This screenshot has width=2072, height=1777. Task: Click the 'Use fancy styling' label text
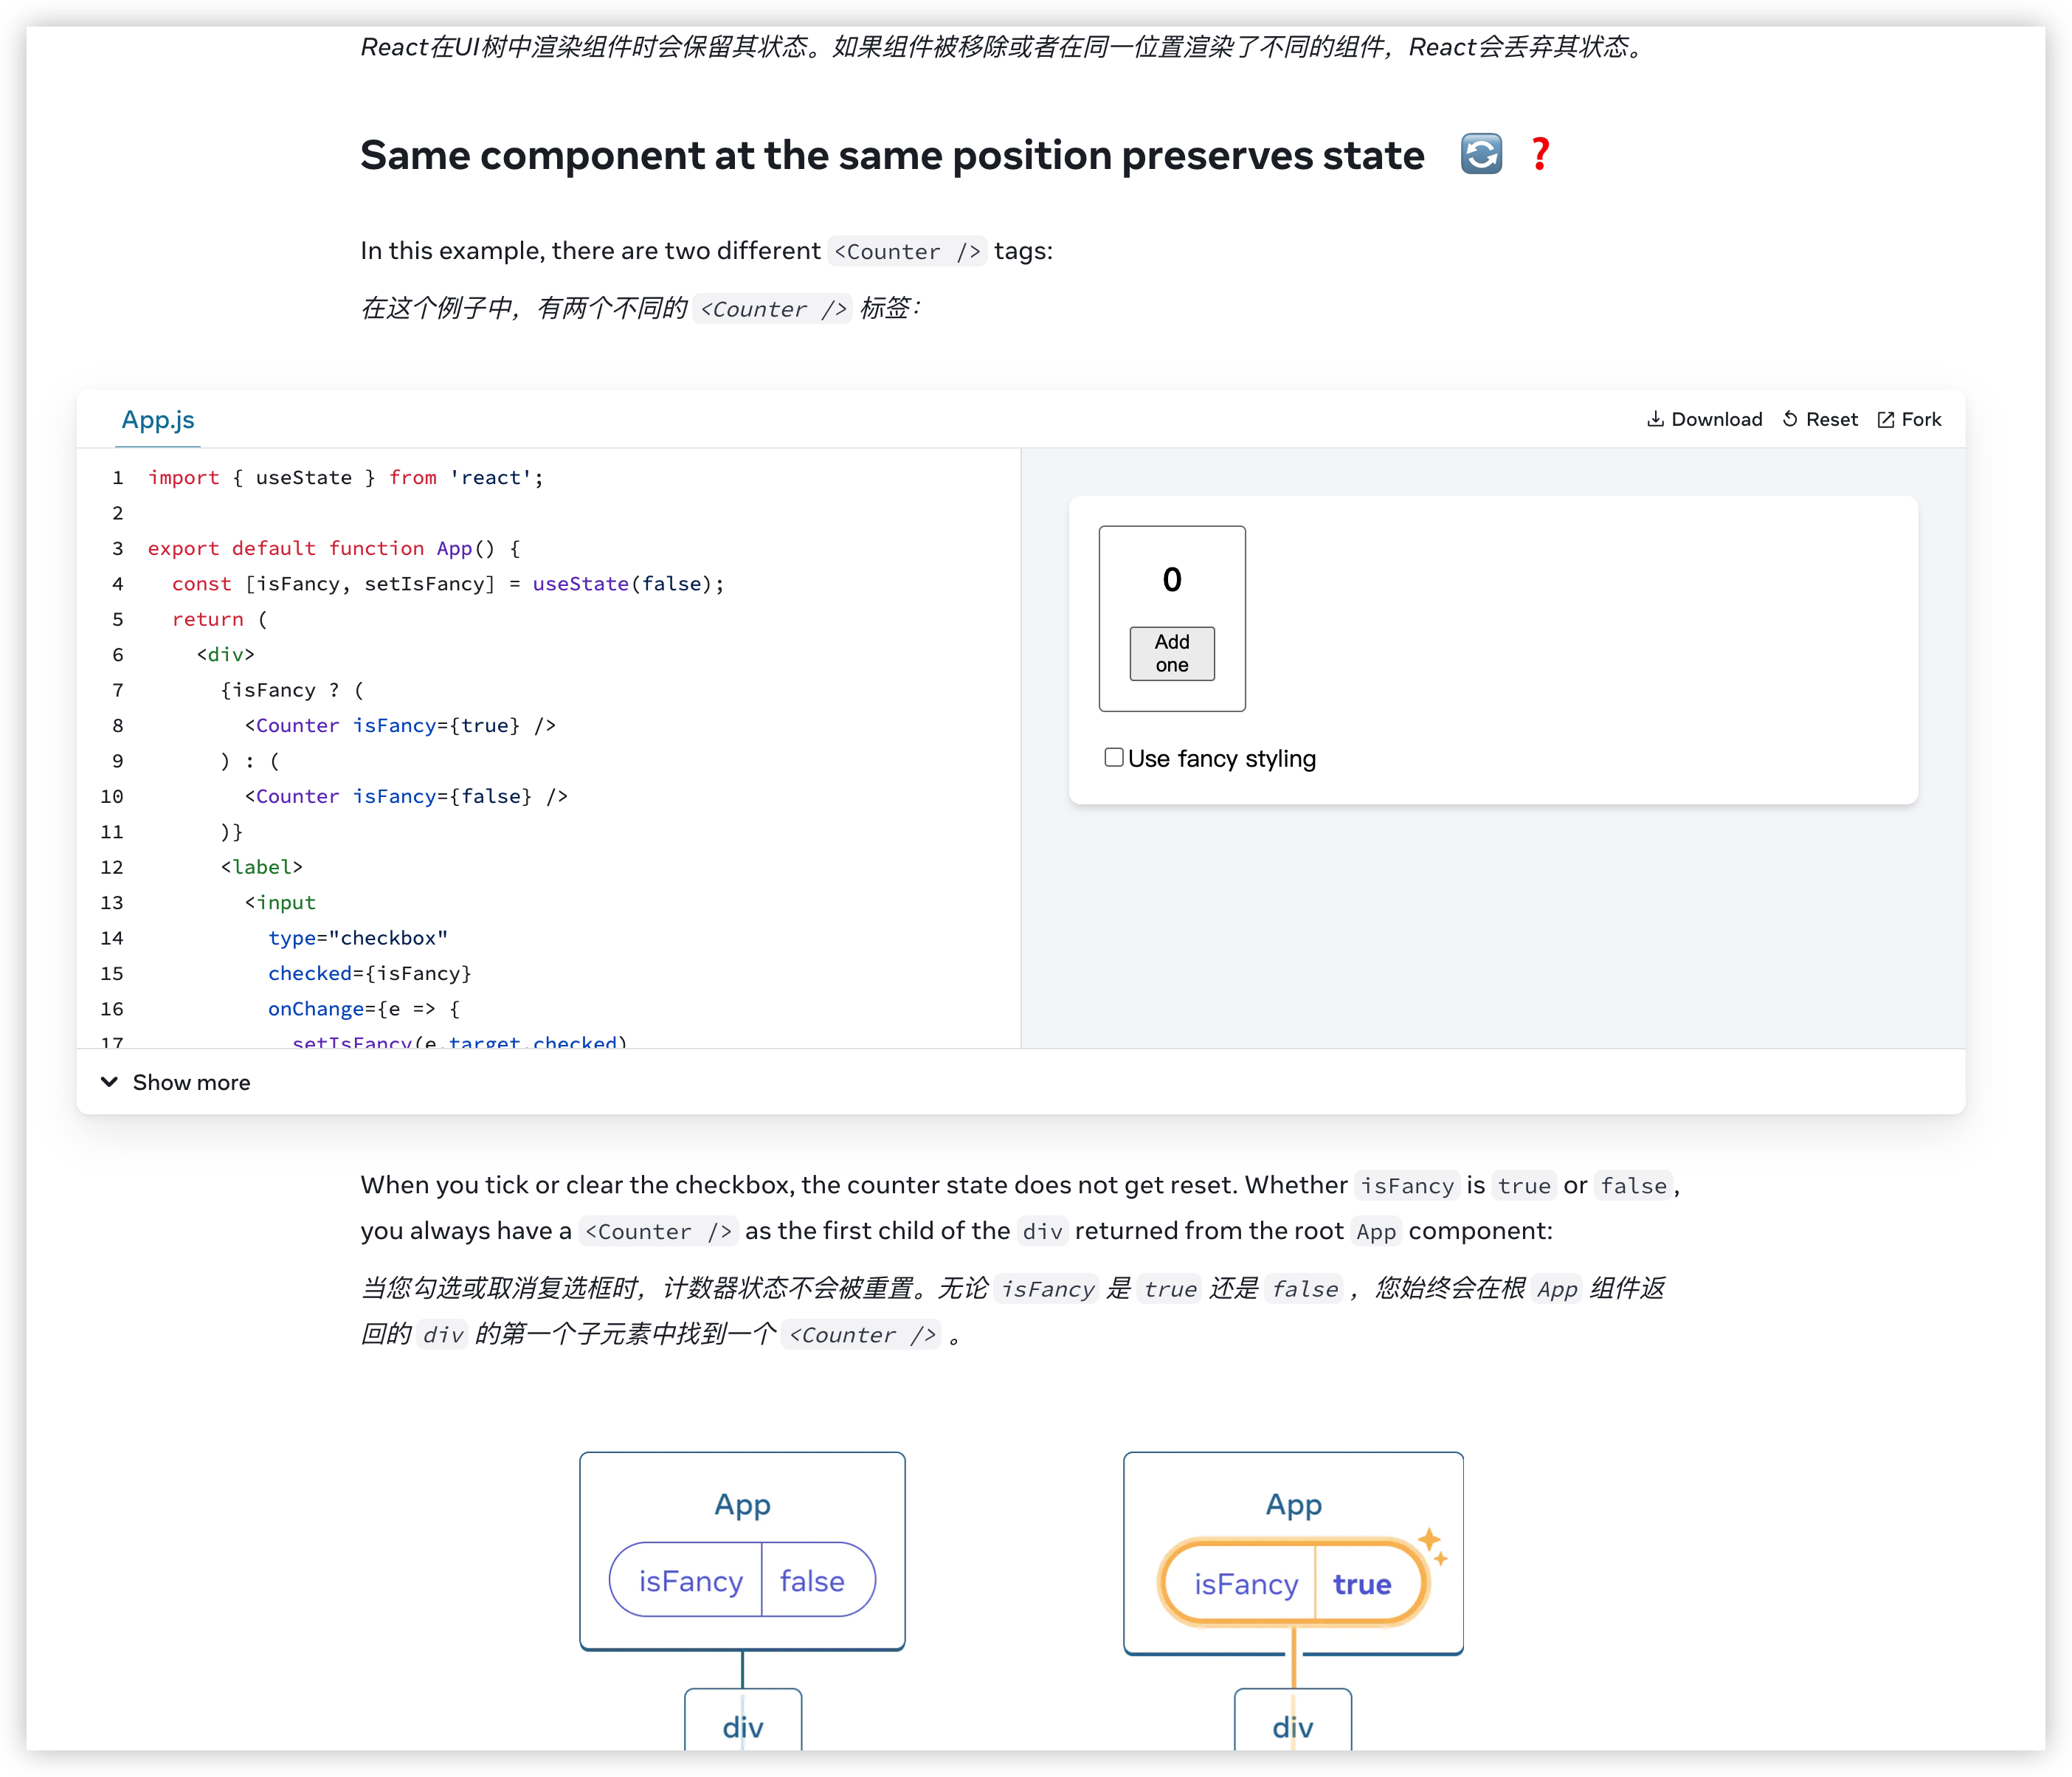click(x=1221, y=759)
